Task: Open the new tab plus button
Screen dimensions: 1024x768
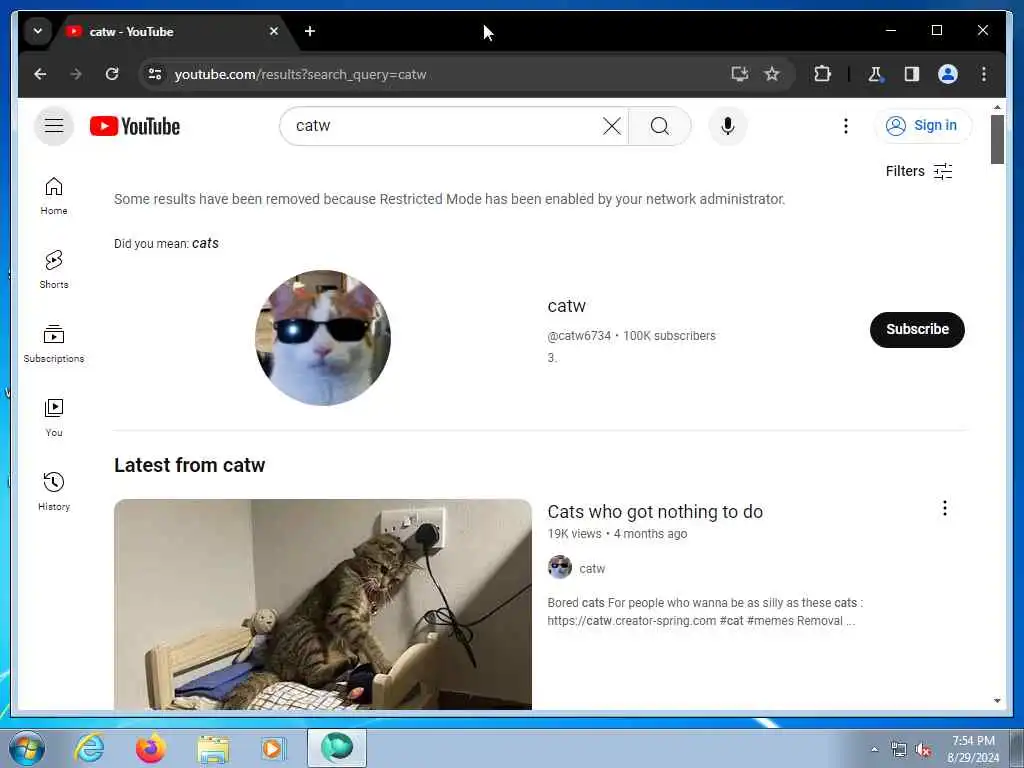Action: pyautogui.click(x=310, y=31)
